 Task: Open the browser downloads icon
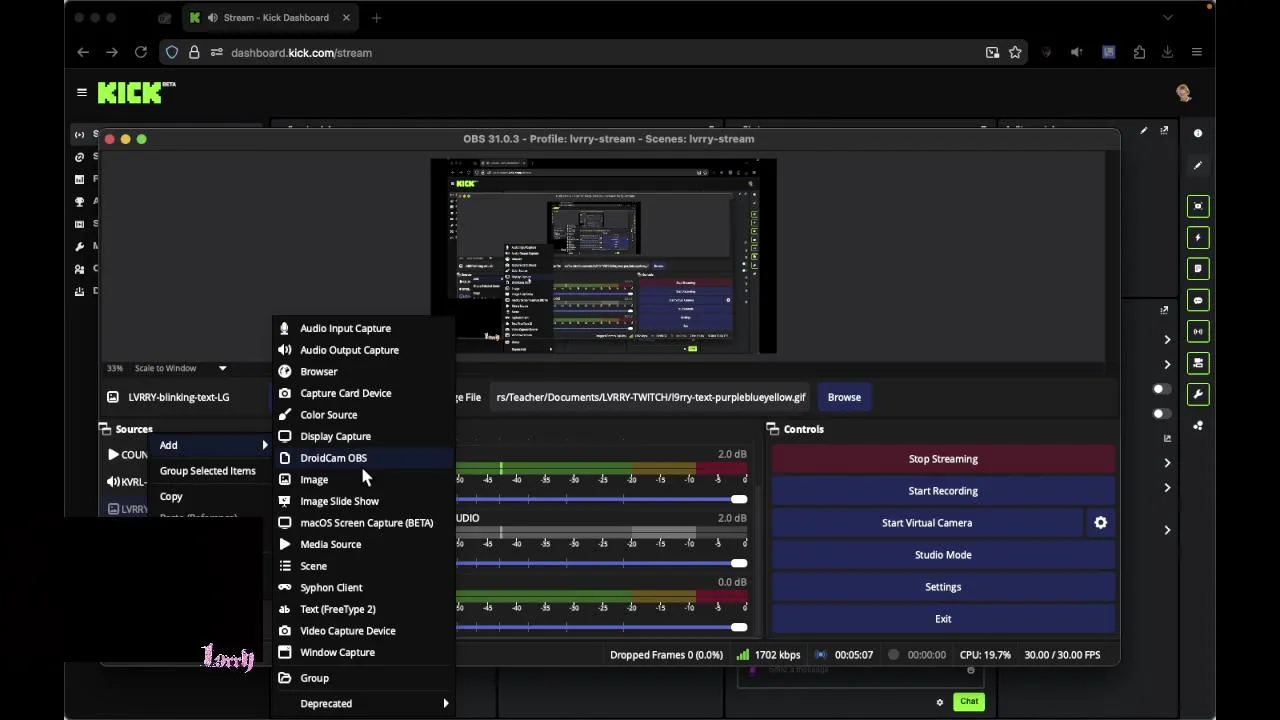click(x=1167, y=52)
